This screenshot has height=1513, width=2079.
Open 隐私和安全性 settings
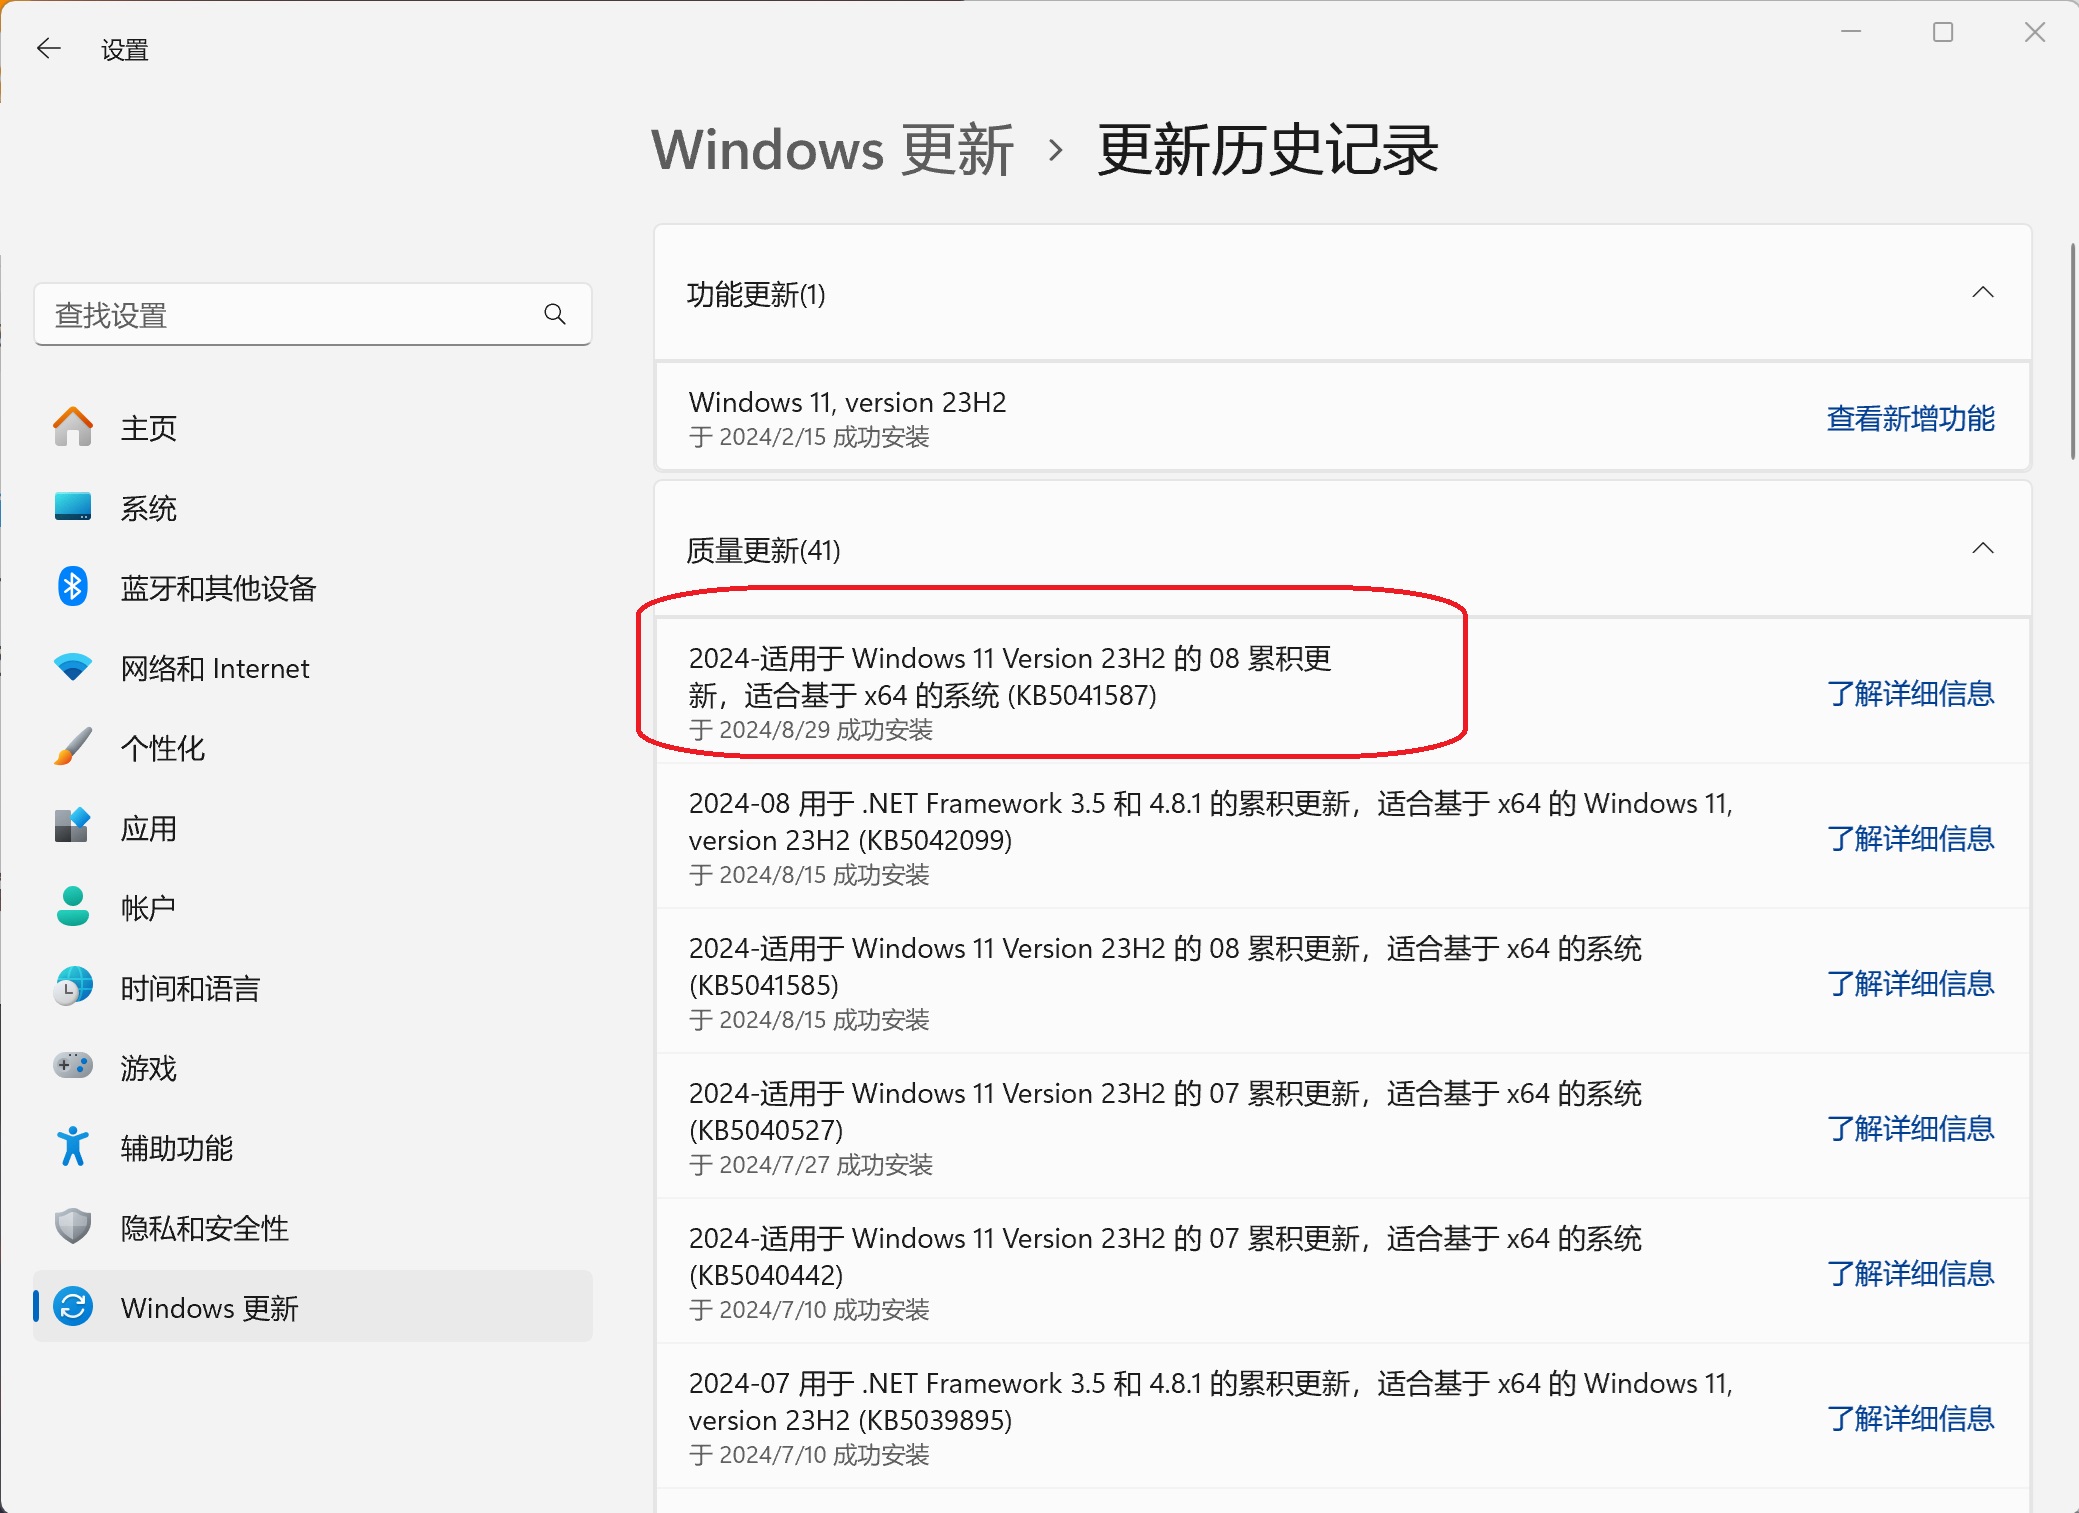(313, 1227)
